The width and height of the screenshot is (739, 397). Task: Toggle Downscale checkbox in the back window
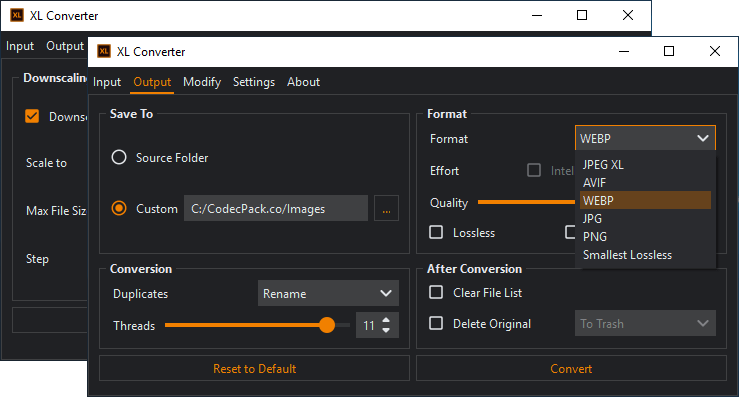32,116
